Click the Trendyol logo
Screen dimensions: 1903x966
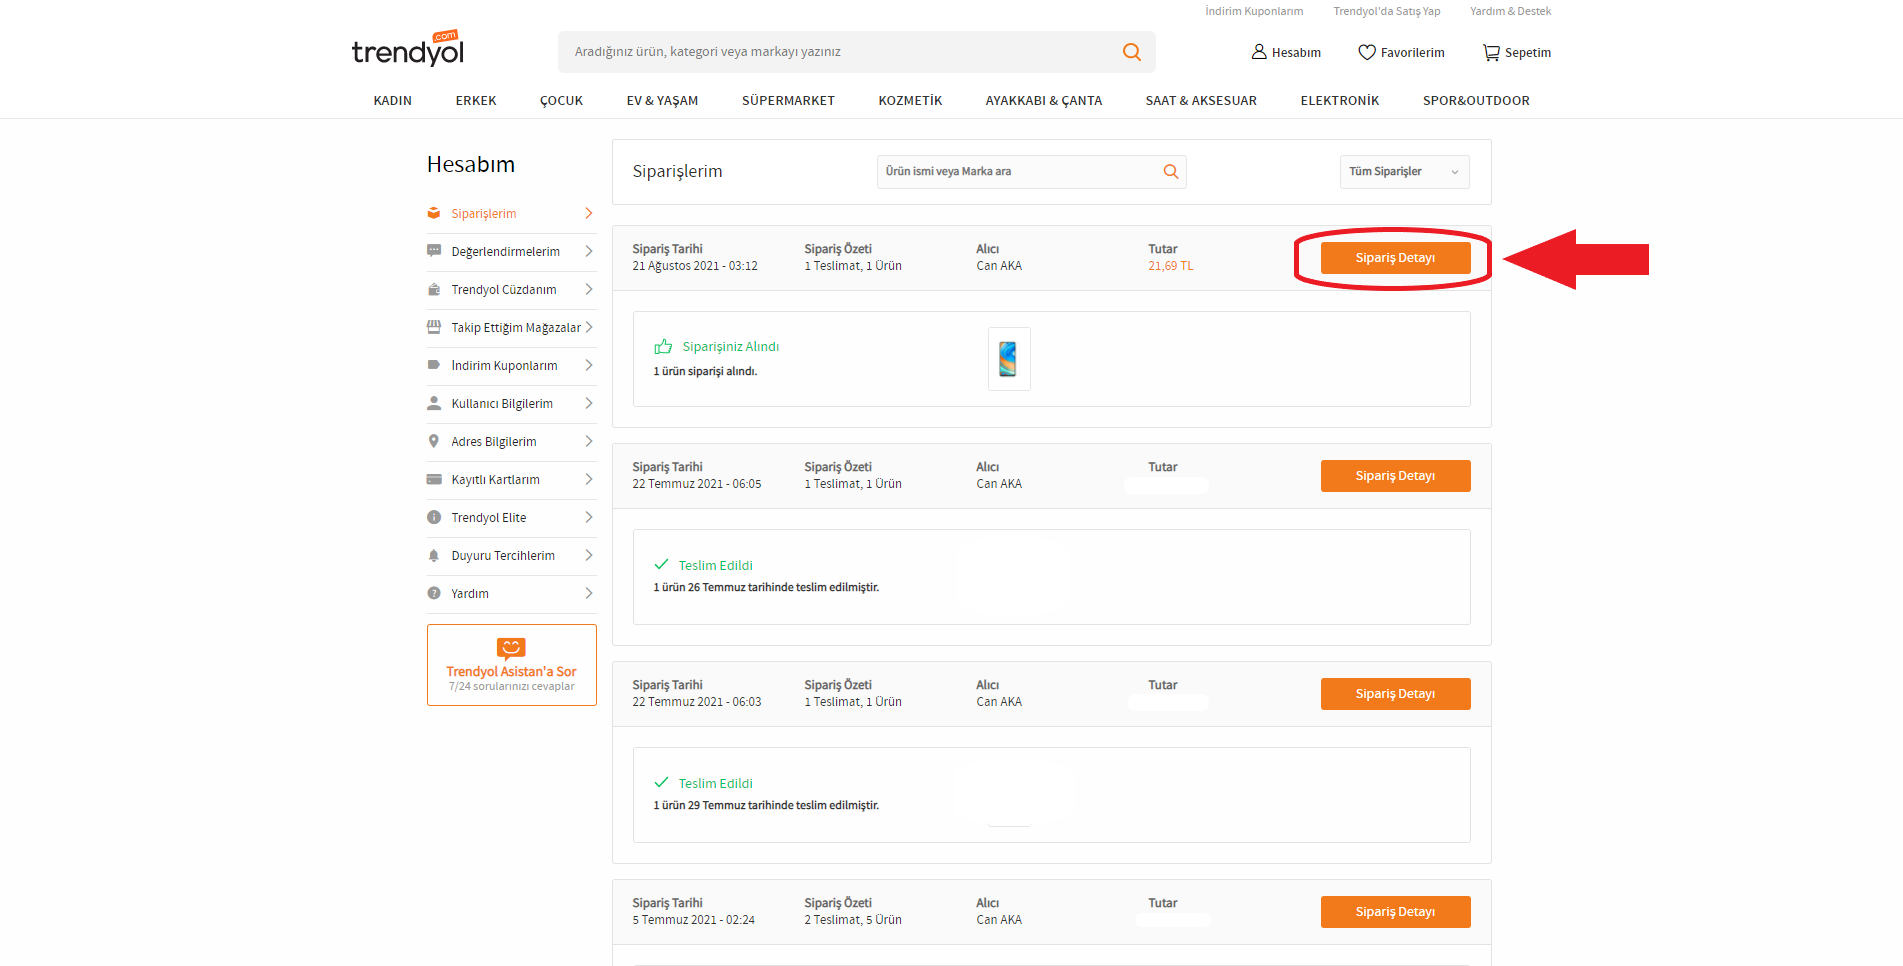[407, 46]
